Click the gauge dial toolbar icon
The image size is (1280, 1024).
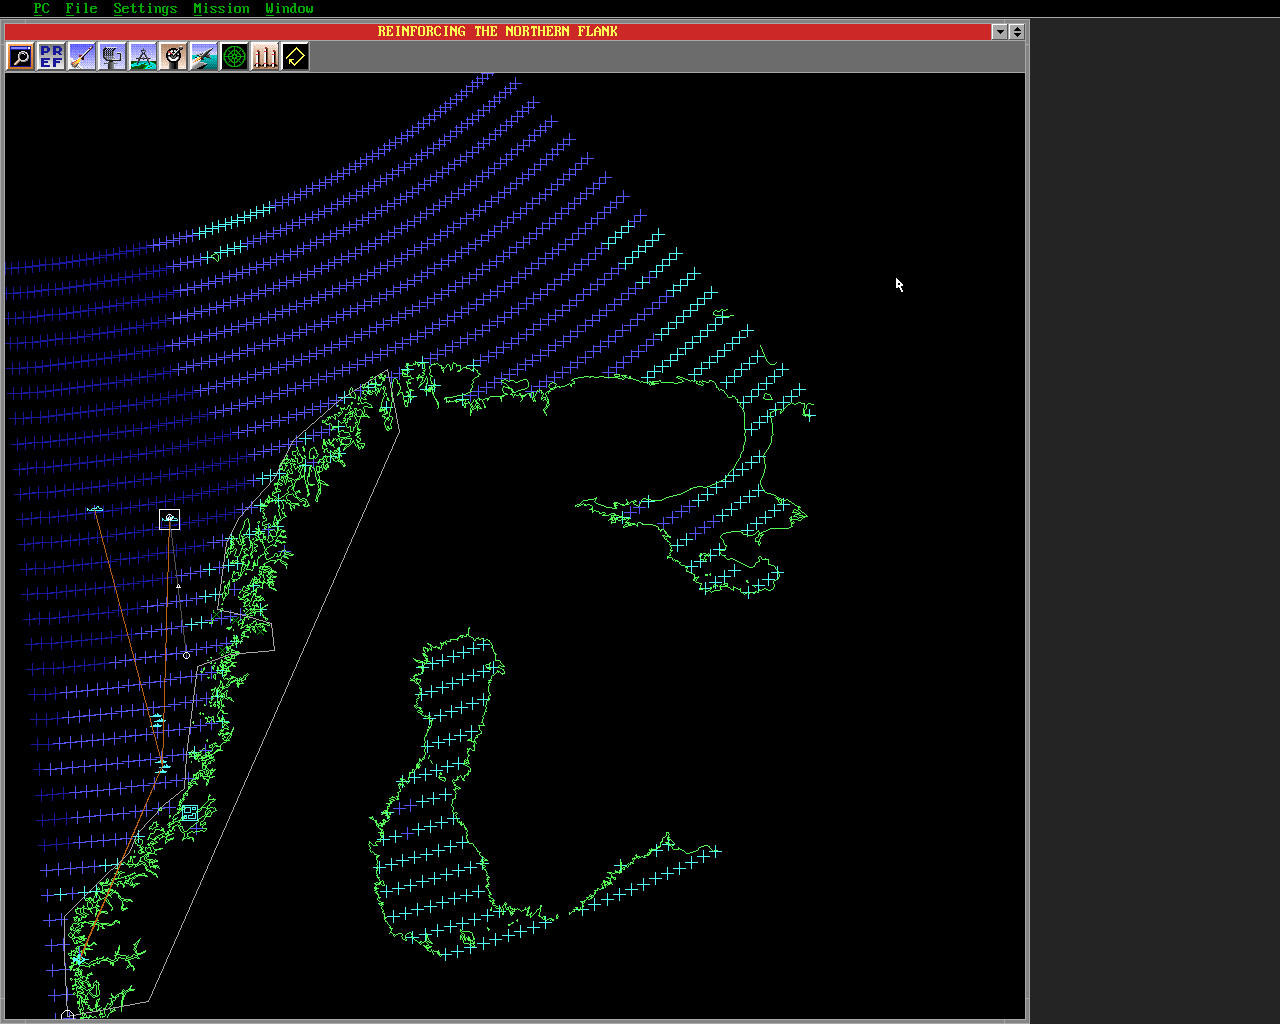coord(174,57)
